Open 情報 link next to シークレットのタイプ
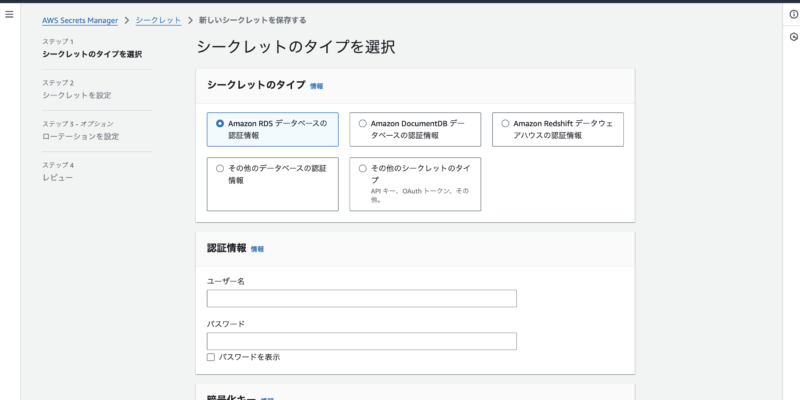800x400 pixels. tap(316, 86)
